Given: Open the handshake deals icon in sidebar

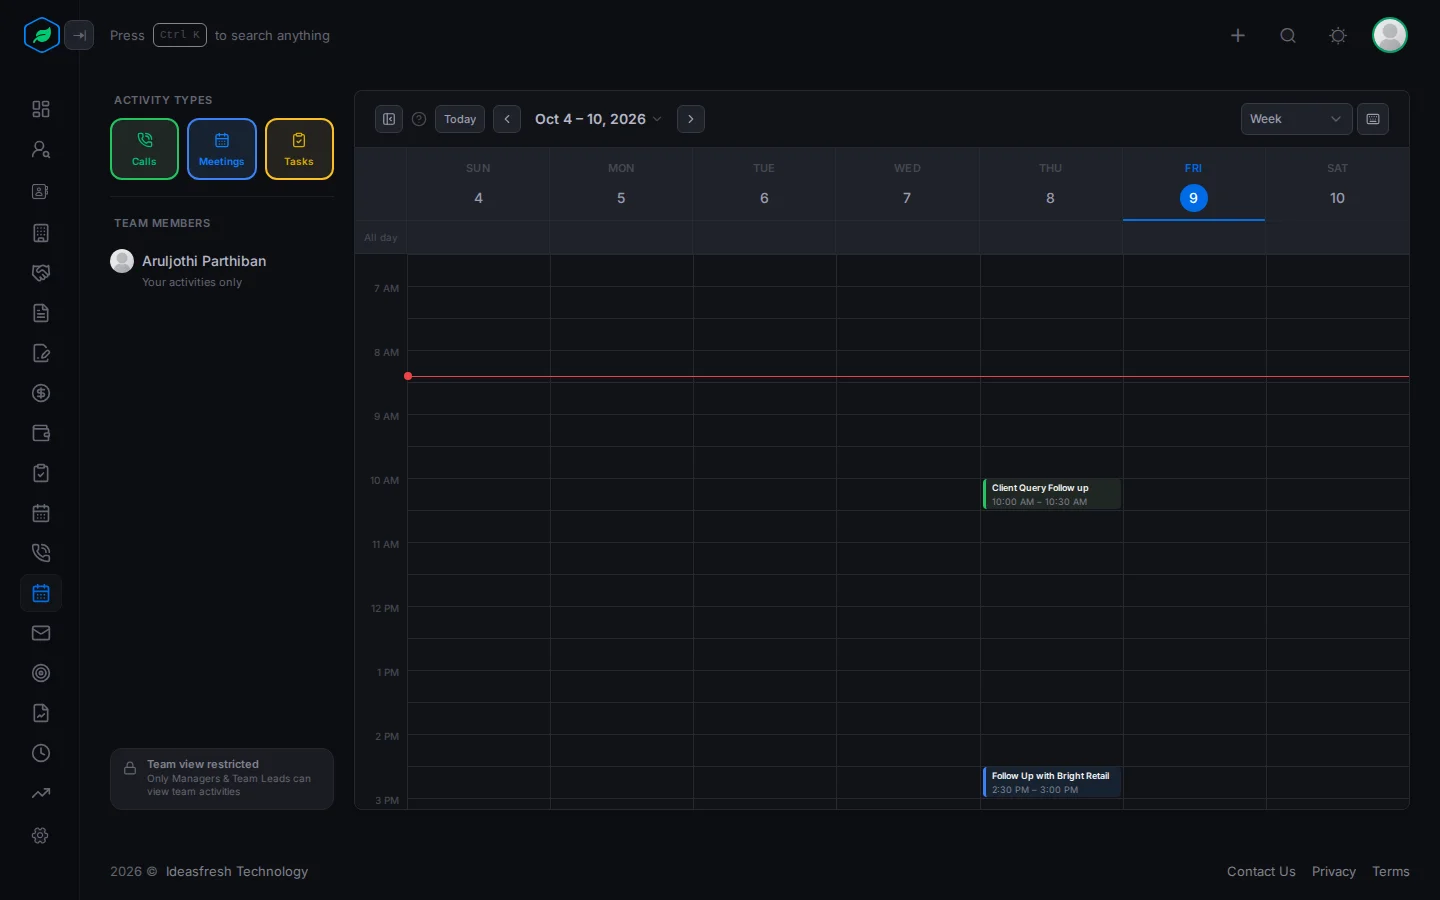Looking at the screenshot, I should [x=41, y=273].
